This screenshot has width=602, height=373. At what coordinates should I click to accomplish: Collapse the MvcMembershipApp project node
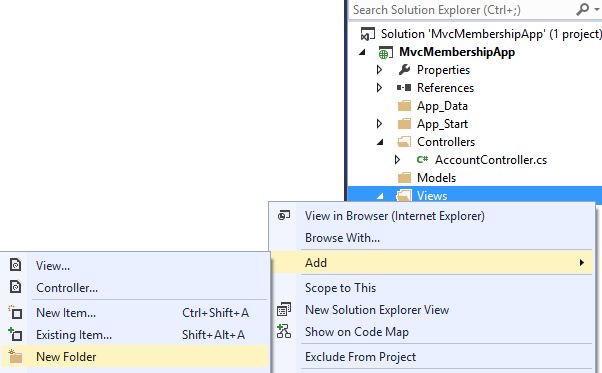click(x=362, y=52)
